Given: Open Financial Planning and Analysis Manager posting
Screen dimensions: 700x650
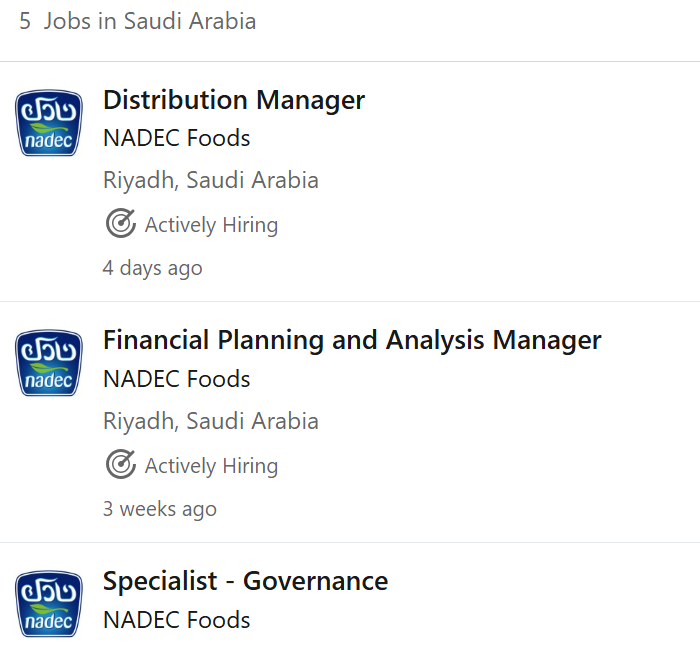Looking at the screenshot, I should 352,340.
